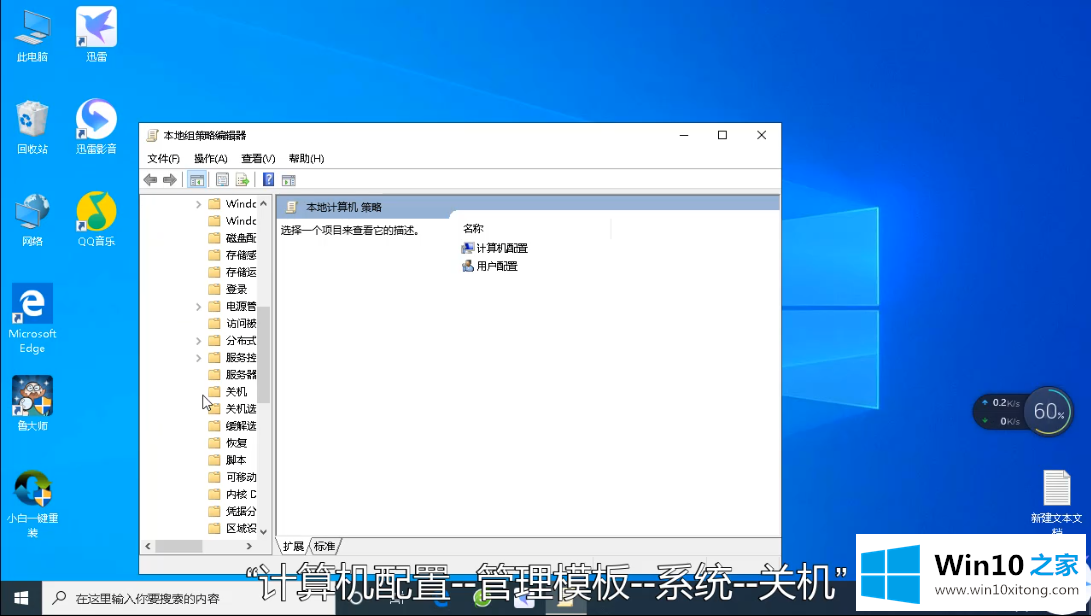Select the 服务器 folder in the tree
Image resolution: width=1091 pixels, height=616 pixels.
[x=232, y=374]
